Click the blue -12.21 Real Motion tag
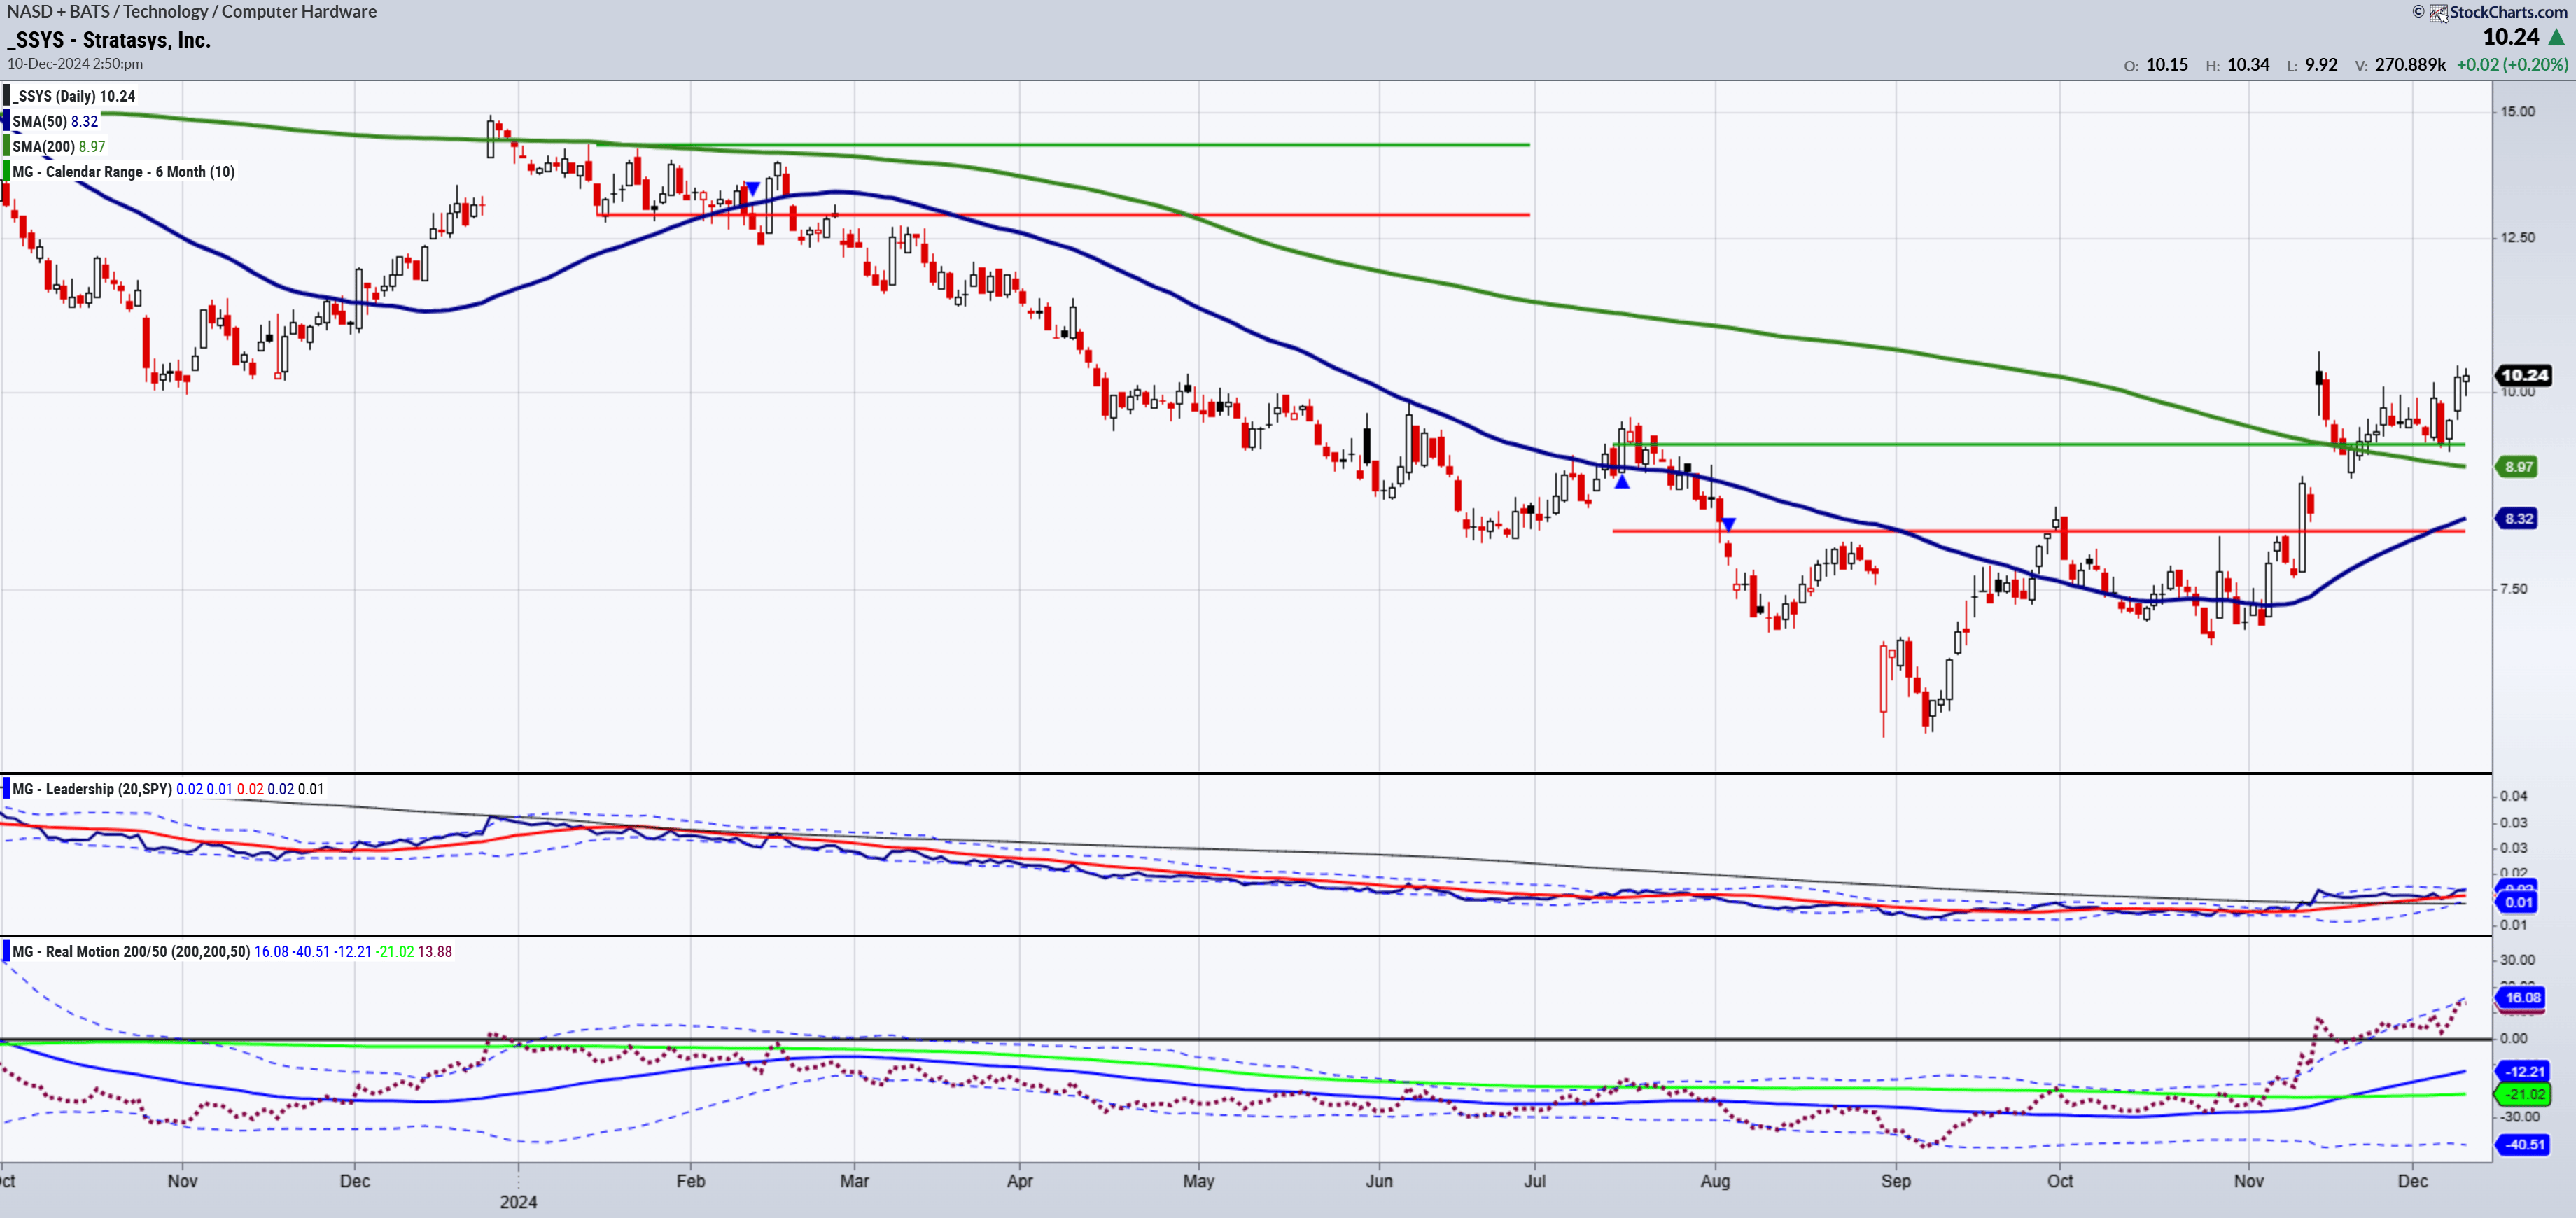2576x1218 pixels. pyautogui.click(x=2523, y=1071)
